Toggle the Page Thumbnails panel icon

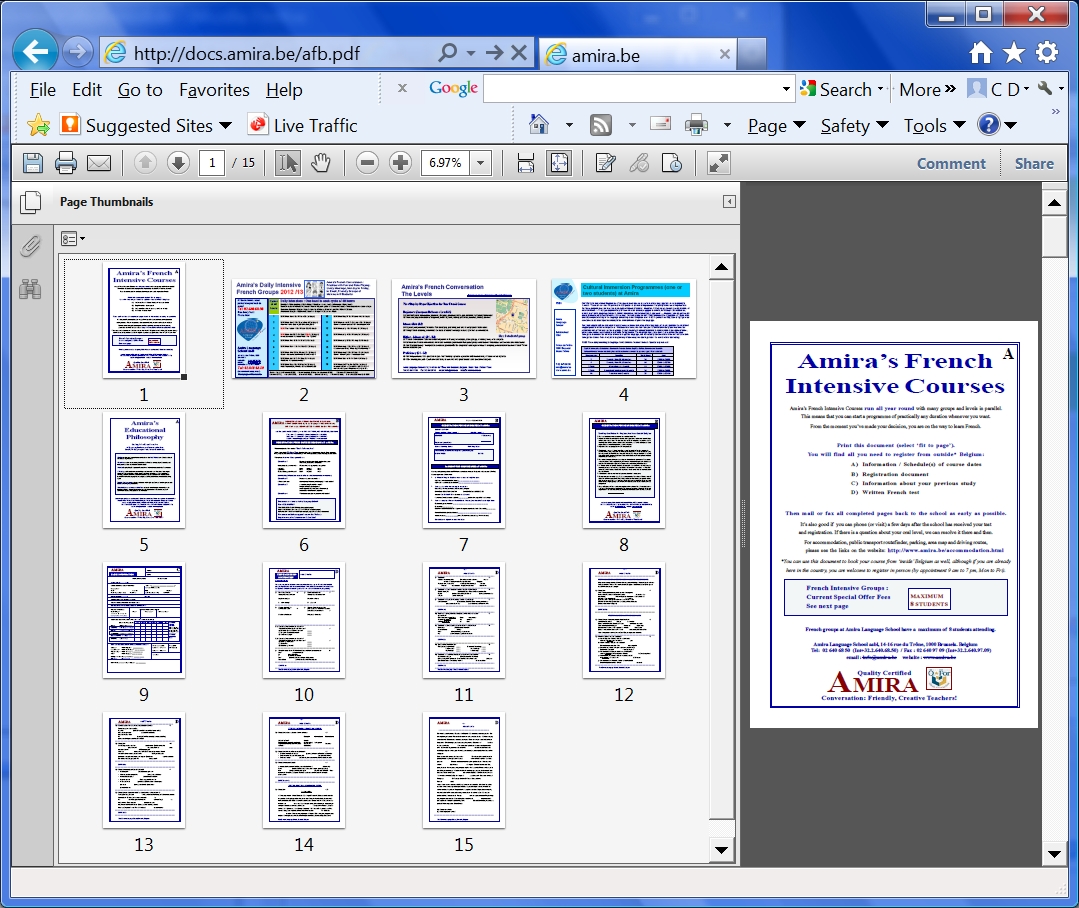(x=31, y=202)
